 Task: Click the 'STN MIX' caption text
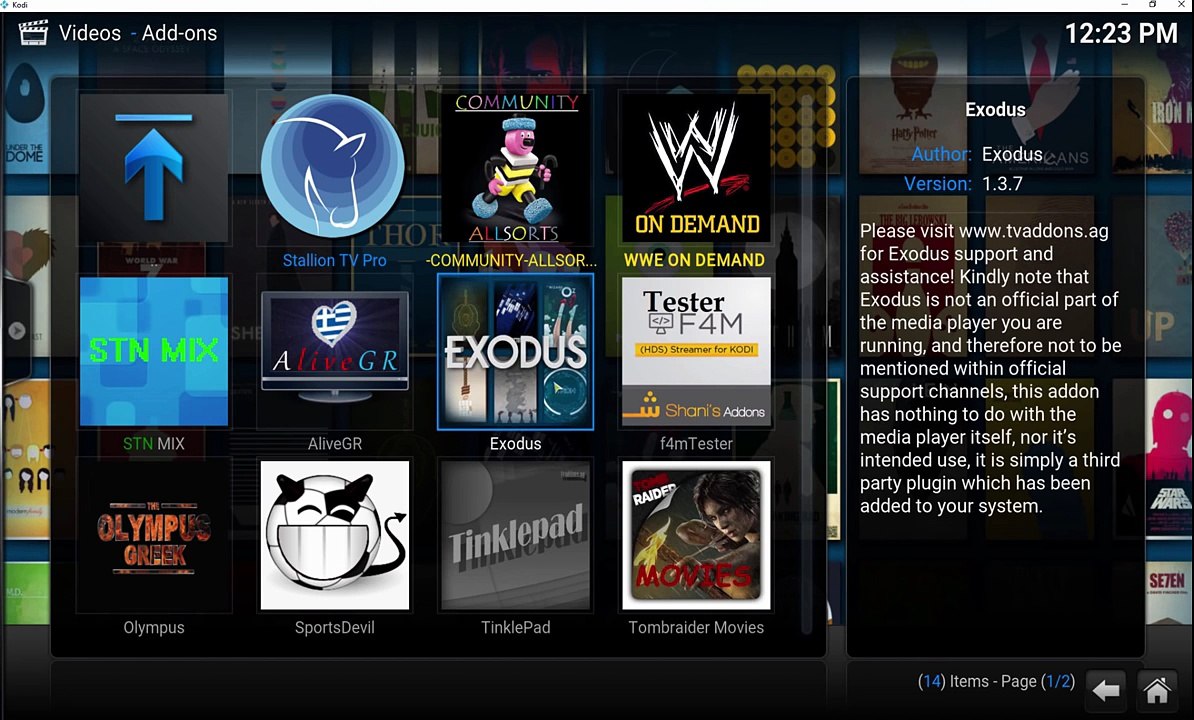[154, 444]
